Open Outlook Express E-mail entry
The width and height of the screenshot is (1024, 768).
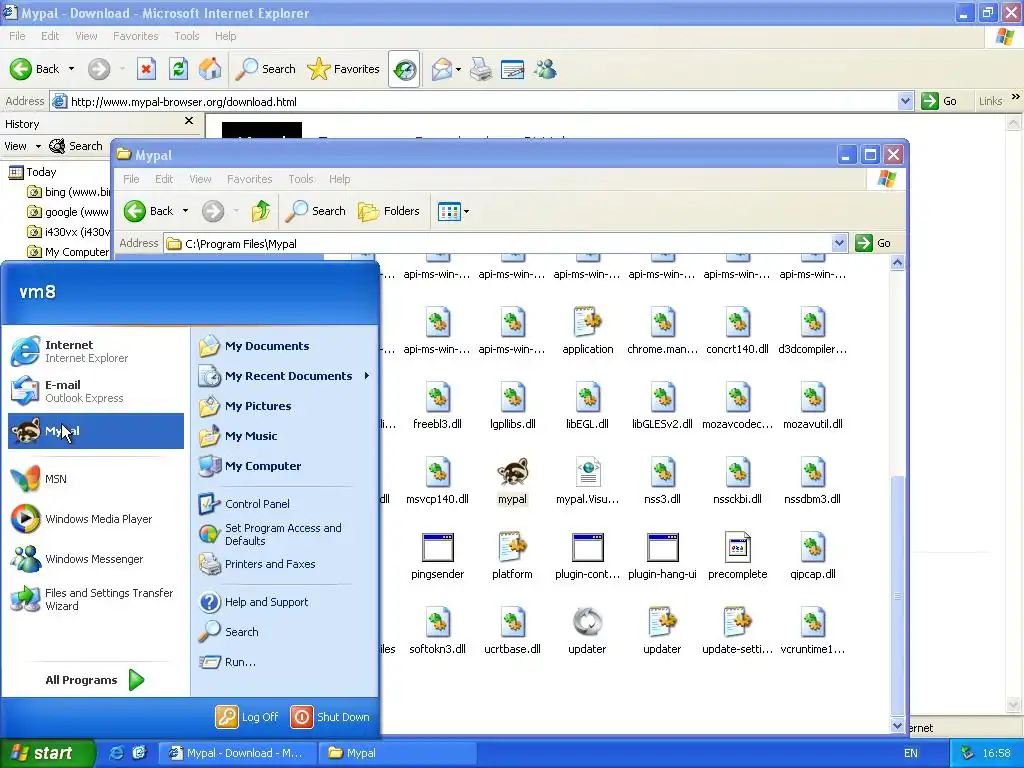(x=96, y=391)
